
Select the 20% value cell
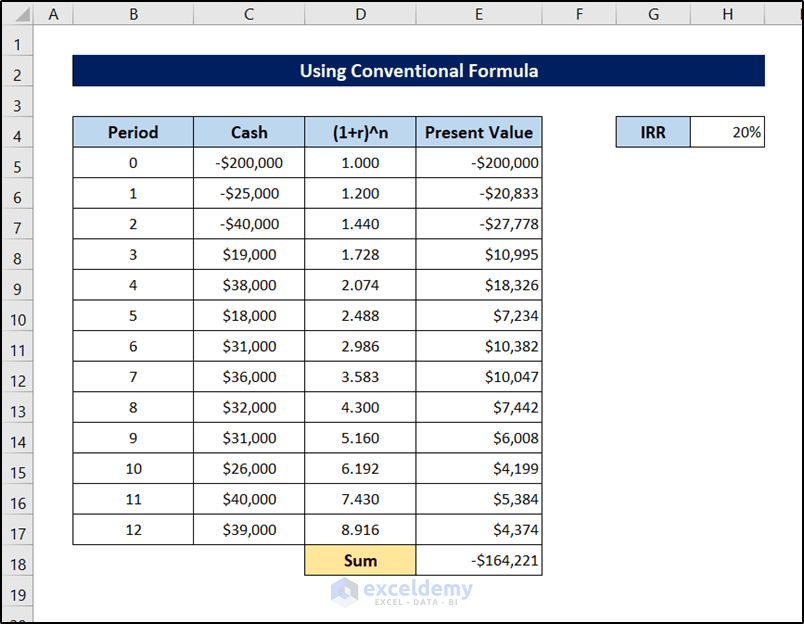[728, 132]
